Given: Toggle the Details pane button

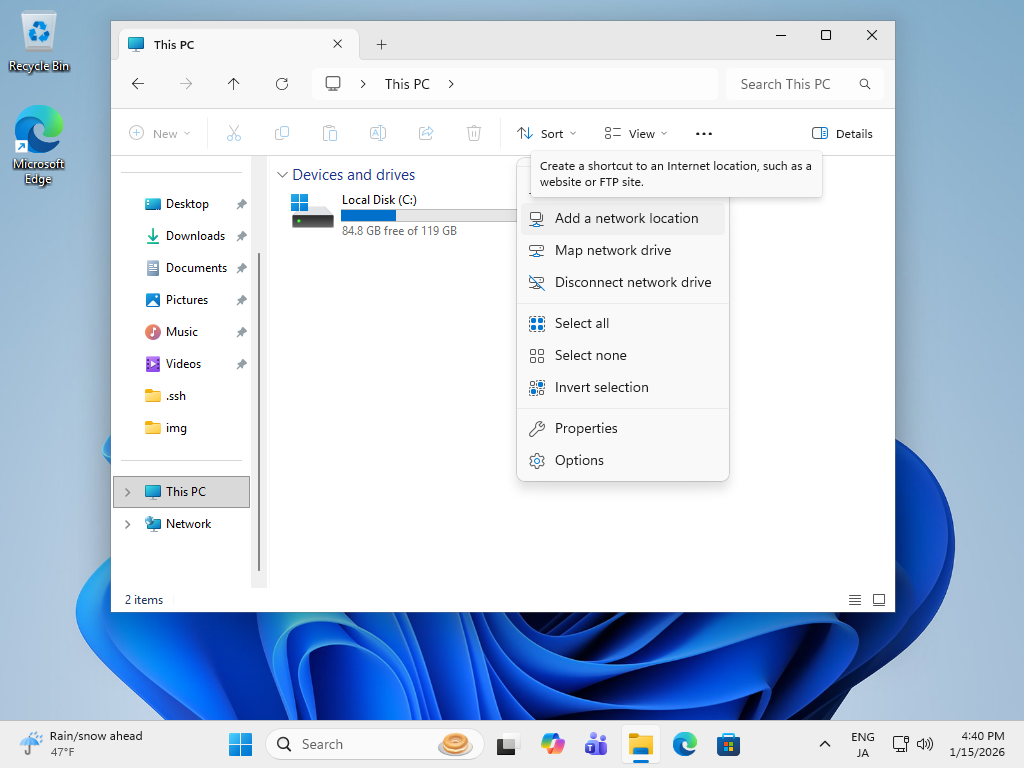Looking at the screenshot, I should (842, 134).
